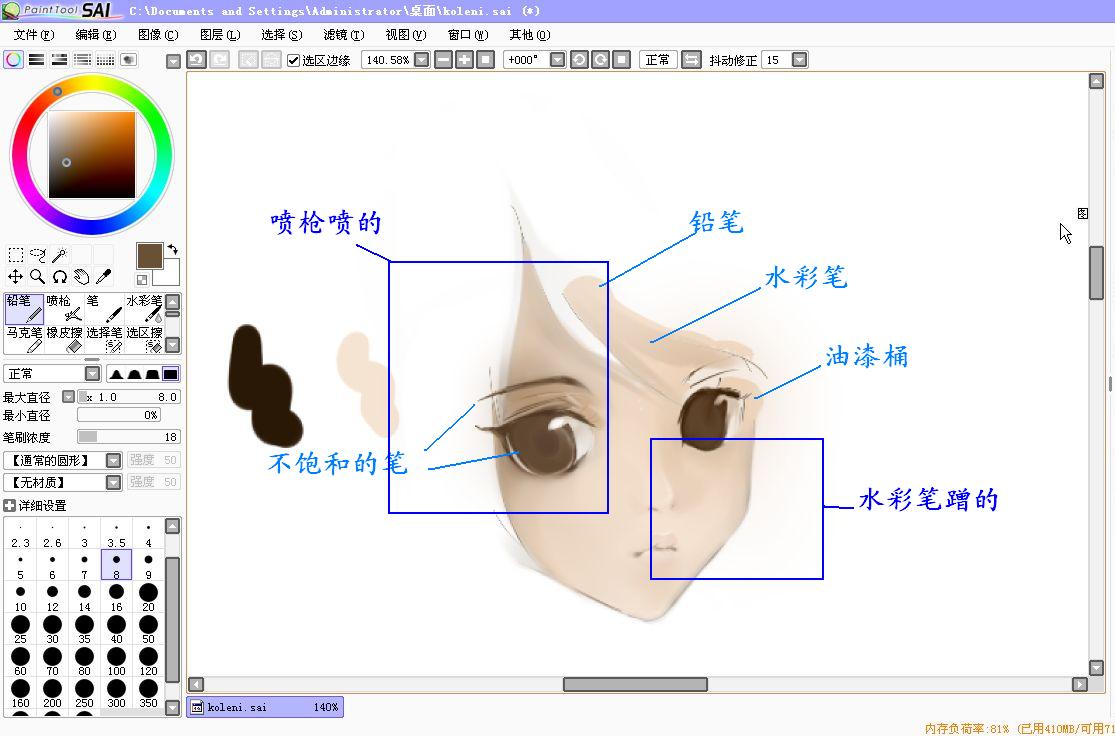Open the 滤镜 menu
The image size is (1115, 736).
tap(343, 35)
